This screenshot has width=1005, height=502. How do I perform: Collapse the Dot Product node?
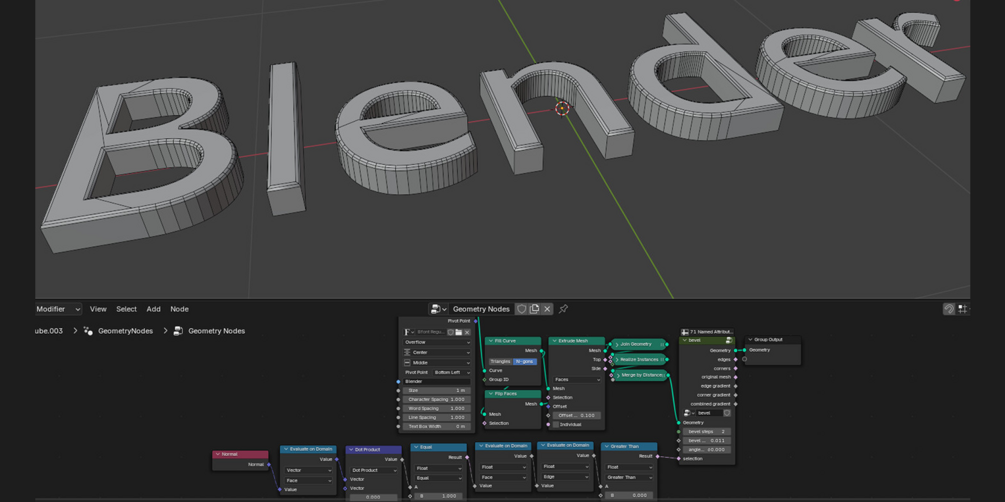tap(350, 449)
